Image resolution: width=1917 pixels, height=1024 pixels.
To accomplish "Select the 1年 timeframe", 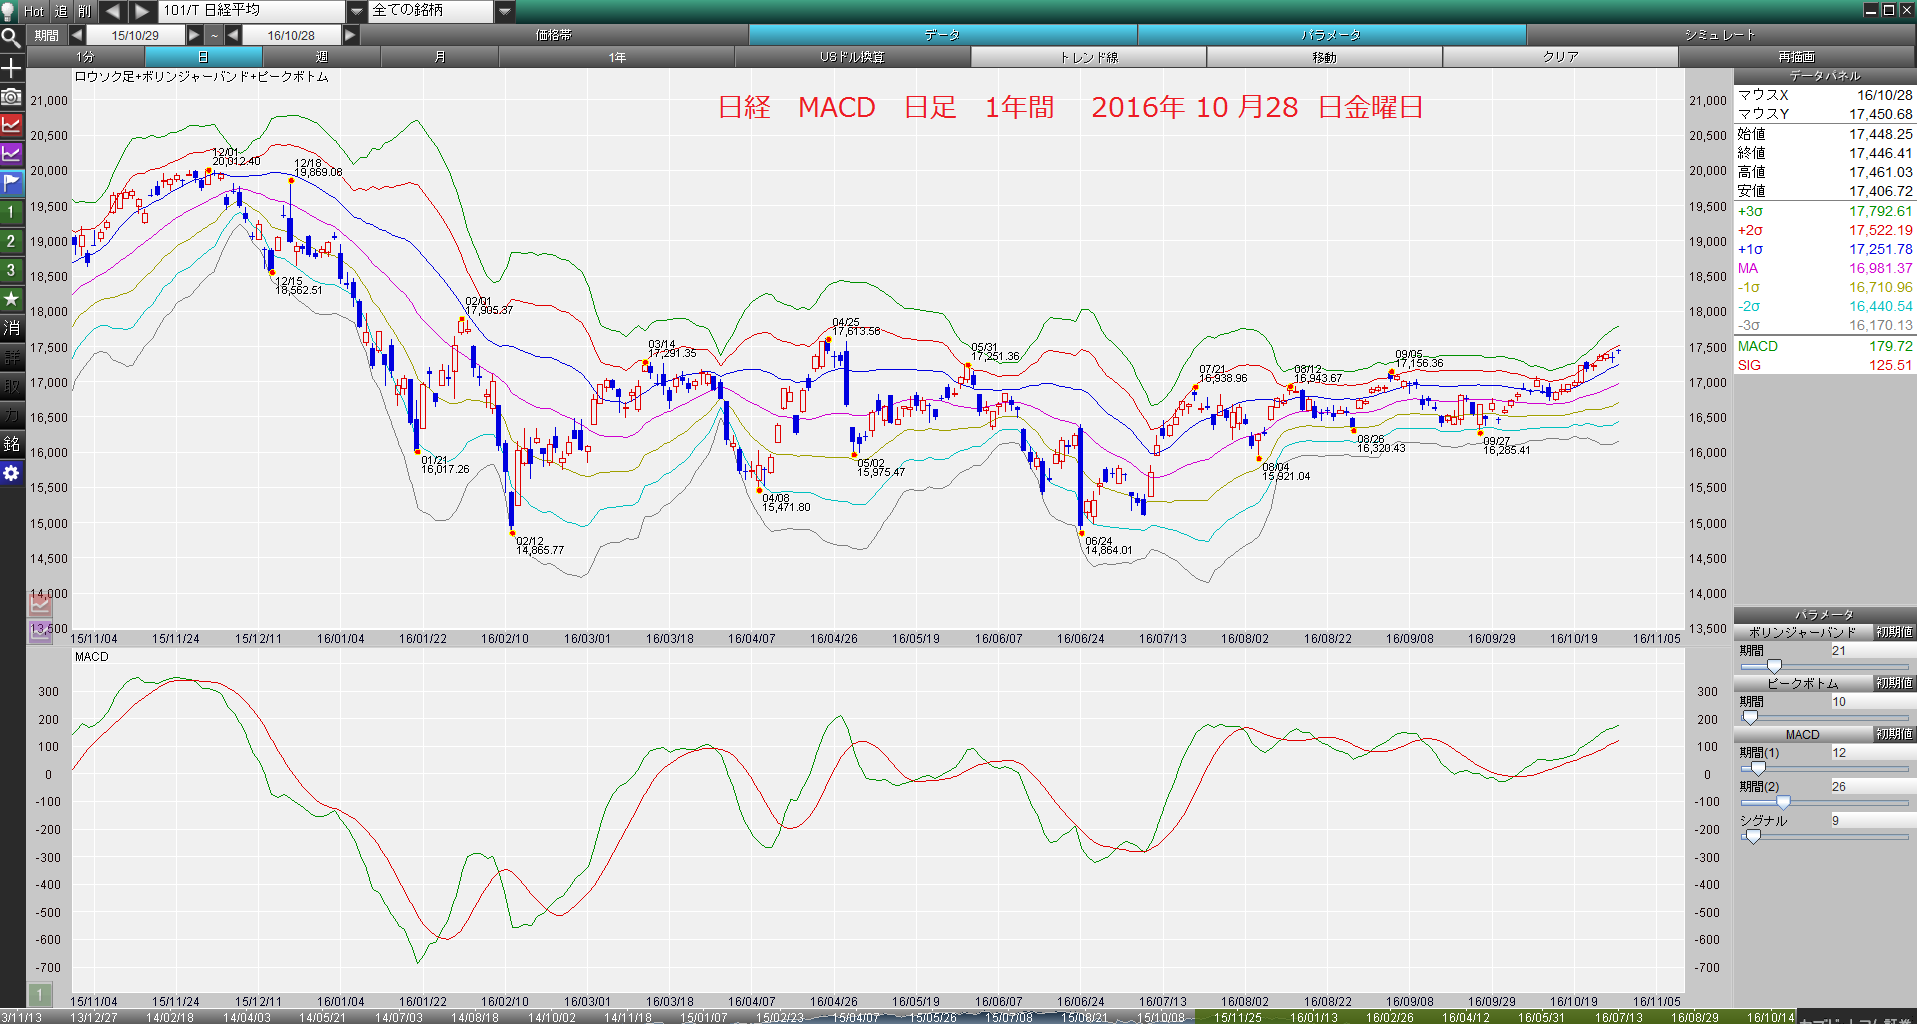I will click(617, 57).
